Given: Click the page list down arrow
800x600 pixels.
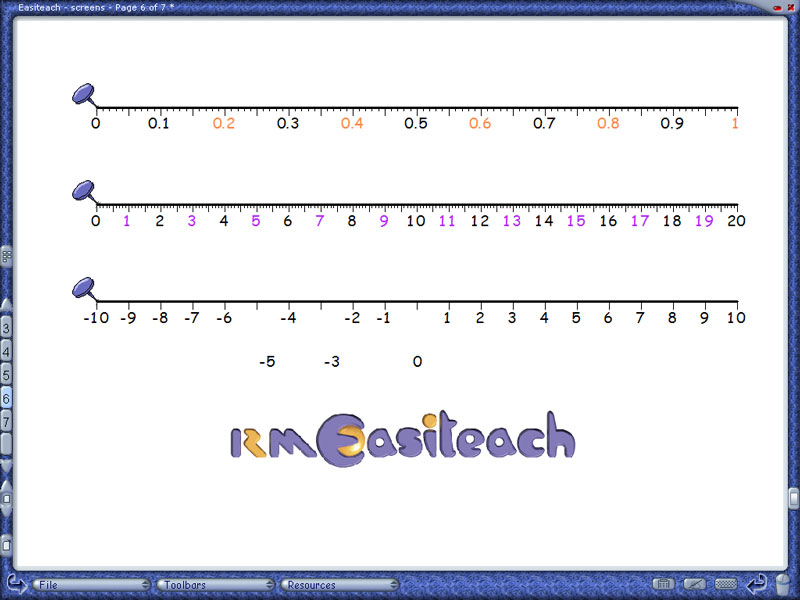Looking at the screenshot, I should coord(6,465).
